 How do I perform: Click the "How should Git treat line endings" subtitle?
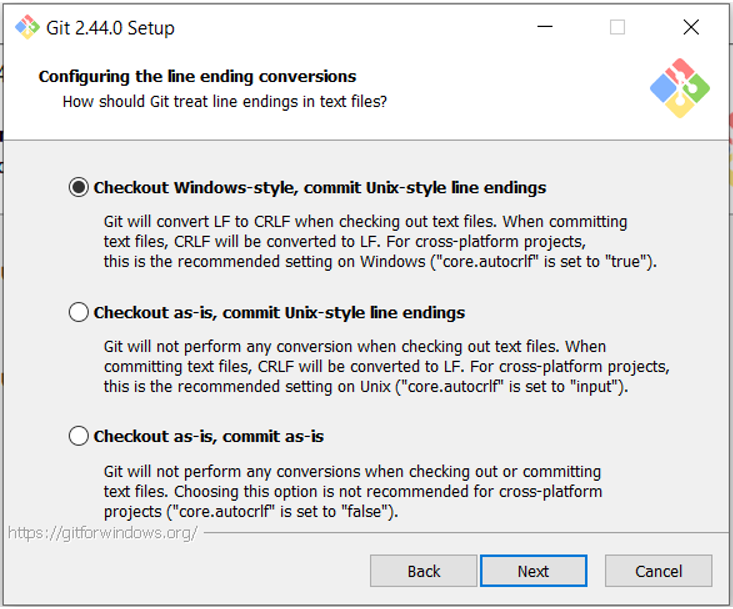coord(224,101)
